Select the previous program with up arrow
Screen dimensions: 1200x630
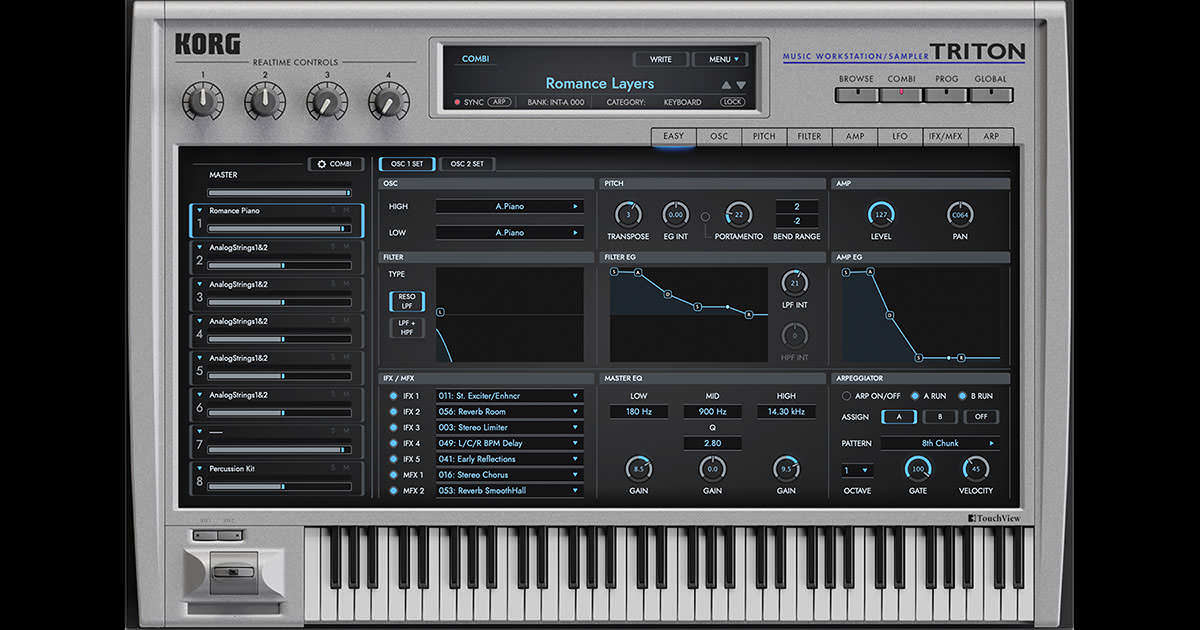(726, 85)
